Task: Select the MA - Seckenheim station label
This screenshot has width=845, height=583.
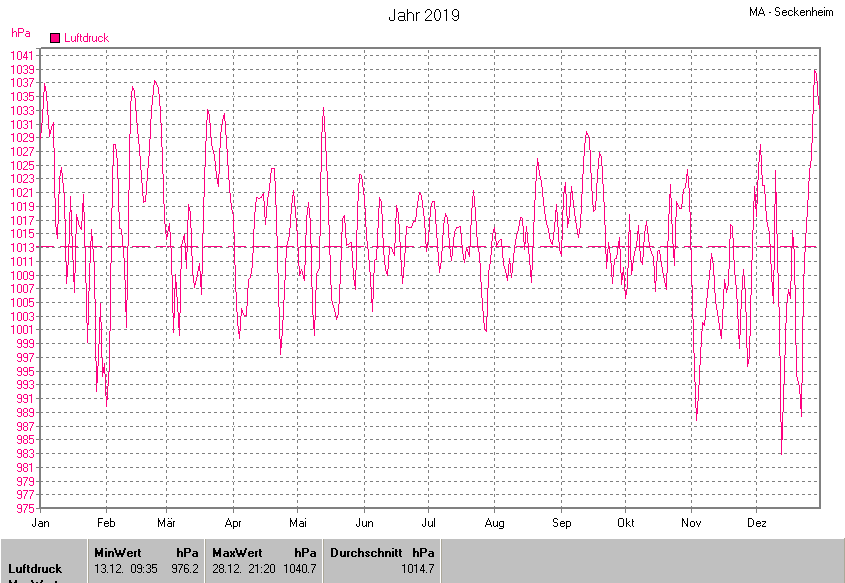Action: click(790, 12)
